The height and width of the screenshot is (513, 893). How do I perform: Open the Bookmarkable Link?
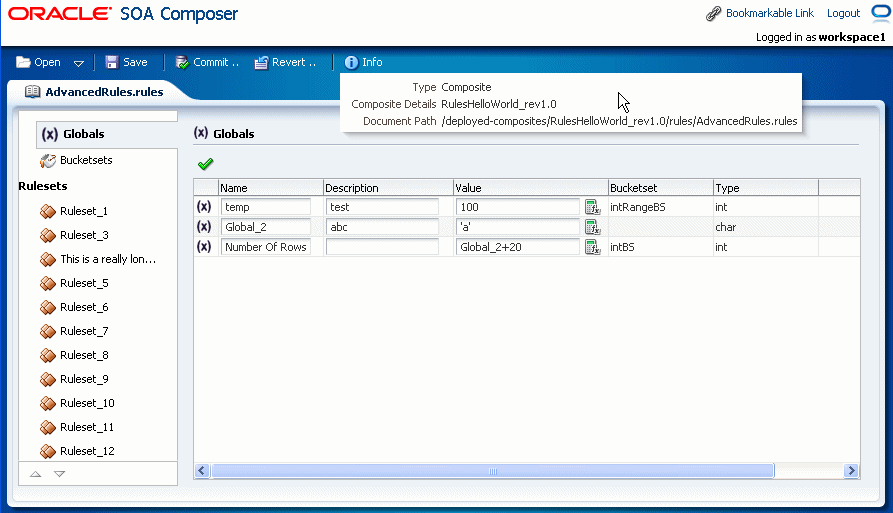click(x=769, y=13)
